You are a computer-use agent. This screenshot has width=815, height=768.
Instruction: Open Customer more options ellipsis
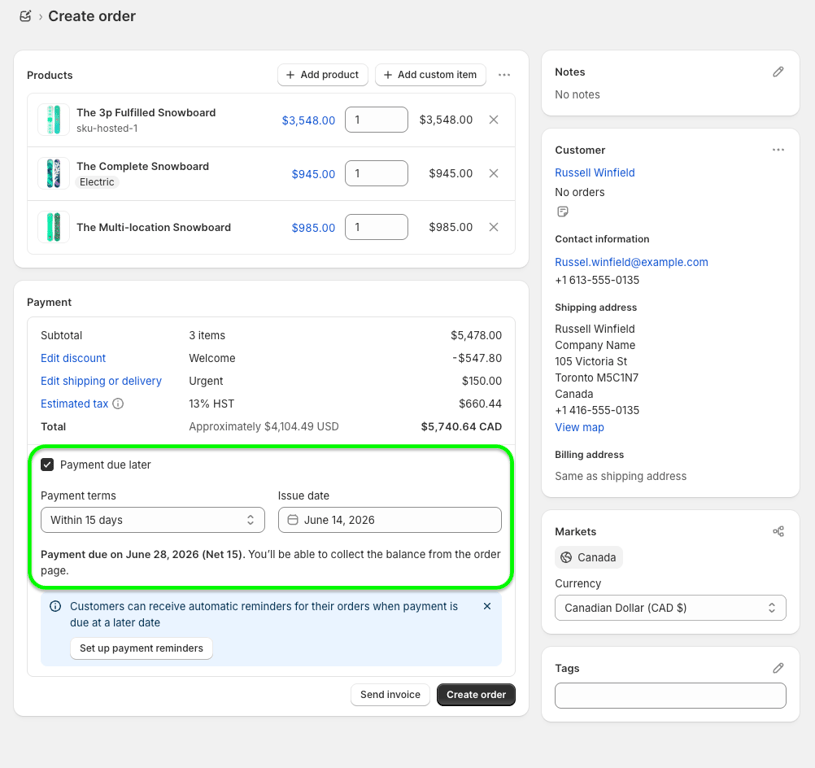coord(778,150)
